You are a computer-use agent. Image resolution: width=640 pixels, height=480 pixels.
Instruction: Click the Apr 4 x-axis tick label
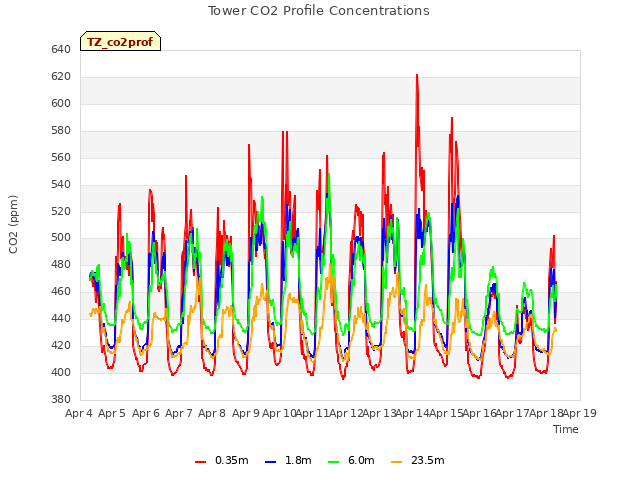[79, 413]
